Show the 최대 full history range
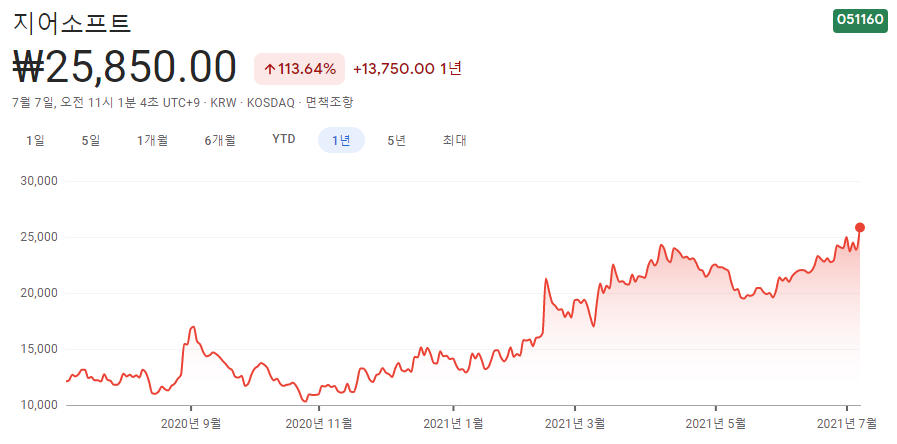 [x=455, y=140]
